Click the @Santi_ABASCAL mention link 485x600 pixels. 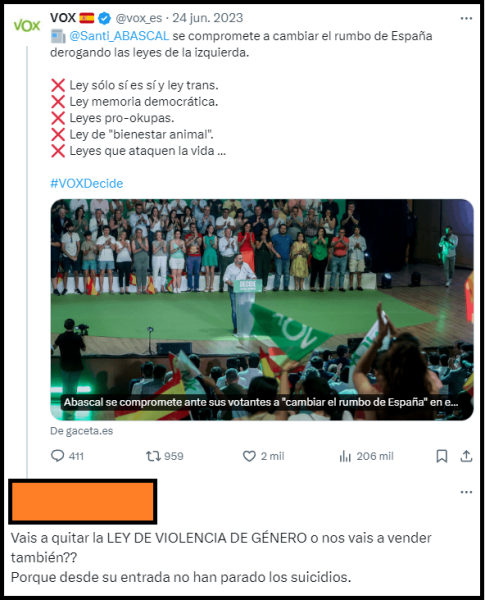pyautogui.click(x=119, y=36)
